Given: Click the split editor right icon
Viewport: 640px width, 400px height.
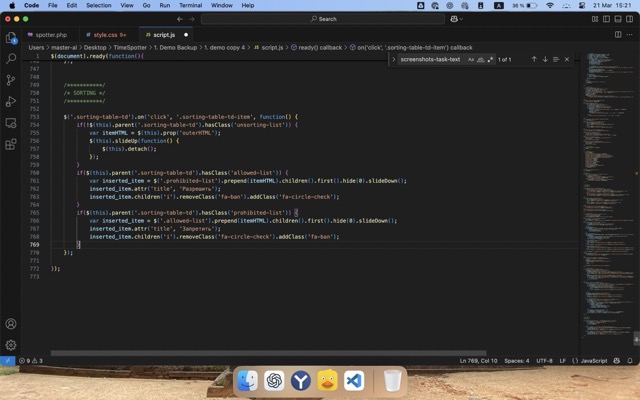Looking at the screenshot, I should 617,34.
